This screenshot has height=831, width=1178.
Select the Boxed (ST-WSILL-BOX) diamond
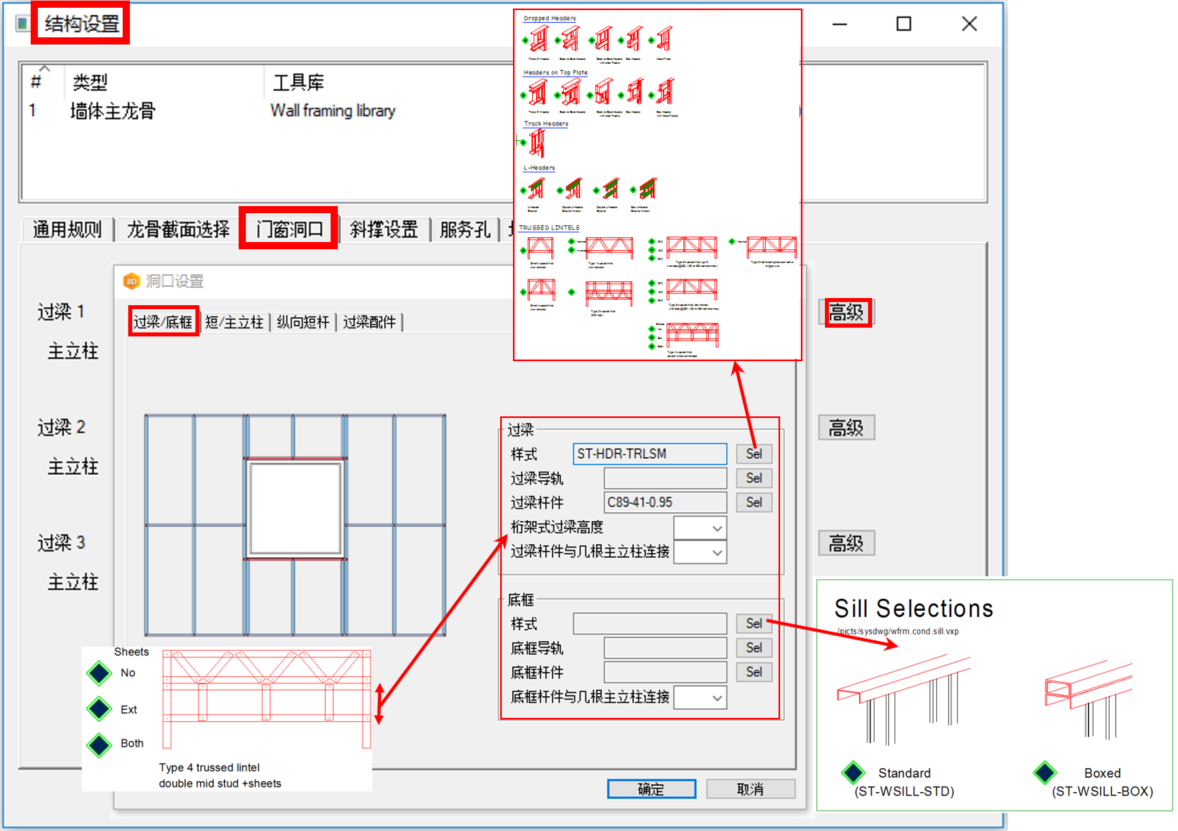[1045, 772]
